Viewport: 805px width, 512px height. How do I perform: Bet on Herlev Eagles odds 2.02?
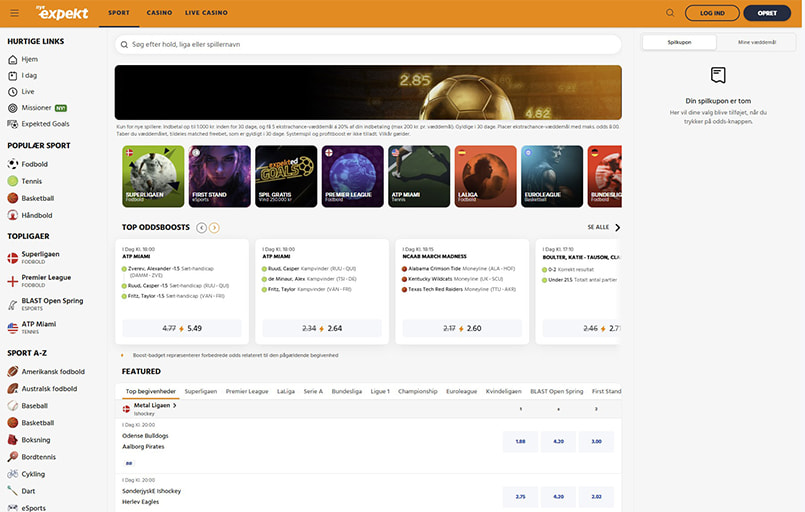pyautogui.click(x=596, y=497)
